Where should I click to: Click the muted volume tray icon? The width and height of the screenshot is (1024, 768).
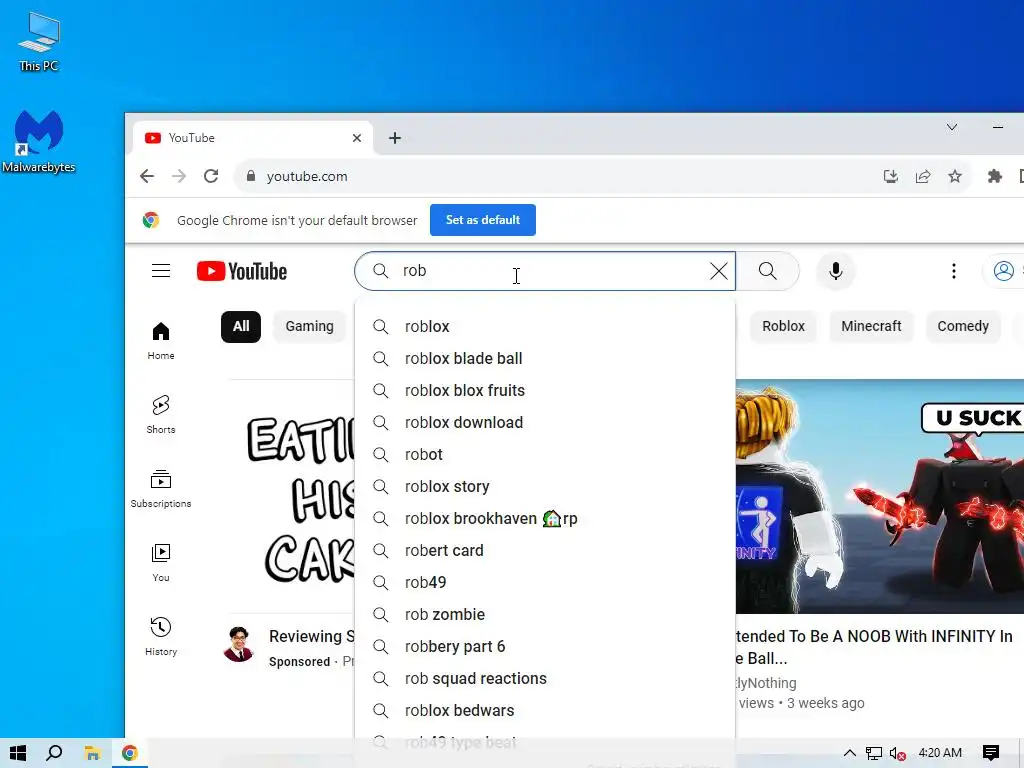pos(897,753)
